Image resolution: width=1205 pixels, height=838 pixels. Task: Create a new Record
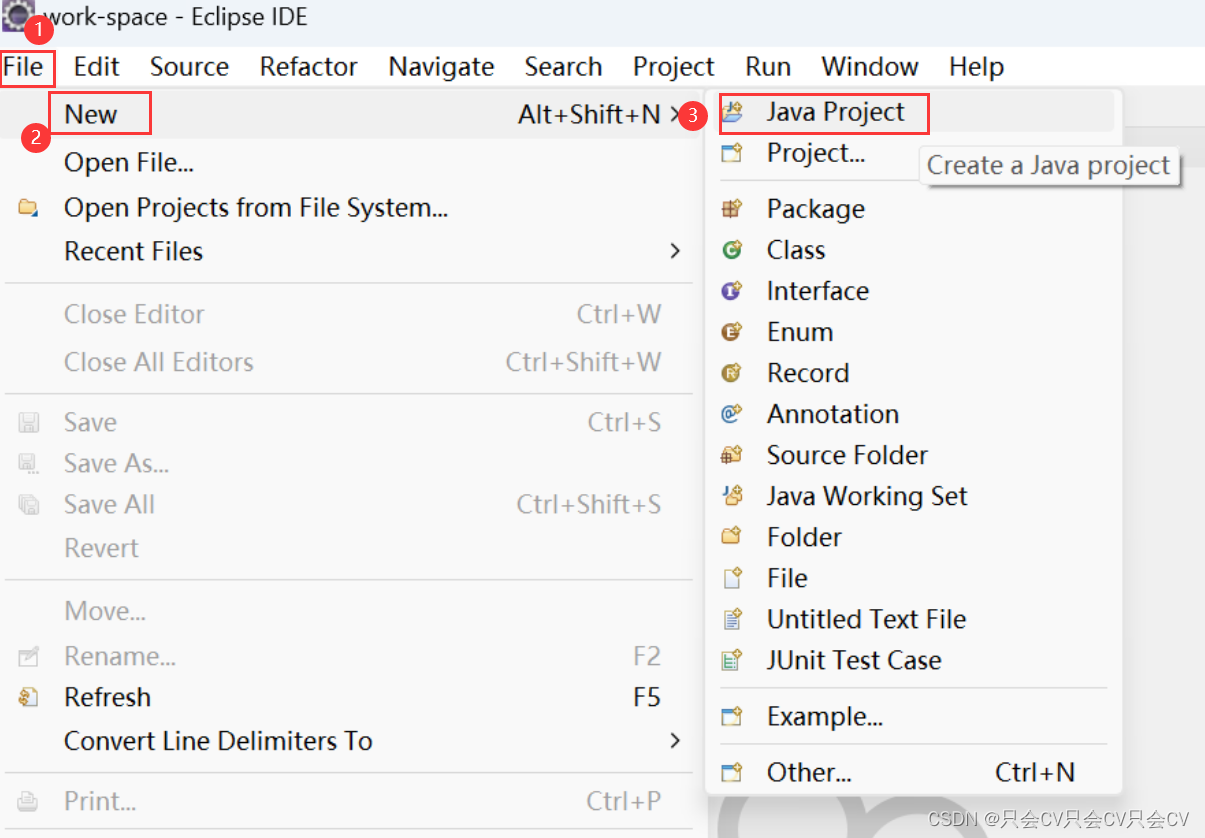coord(807,373)
